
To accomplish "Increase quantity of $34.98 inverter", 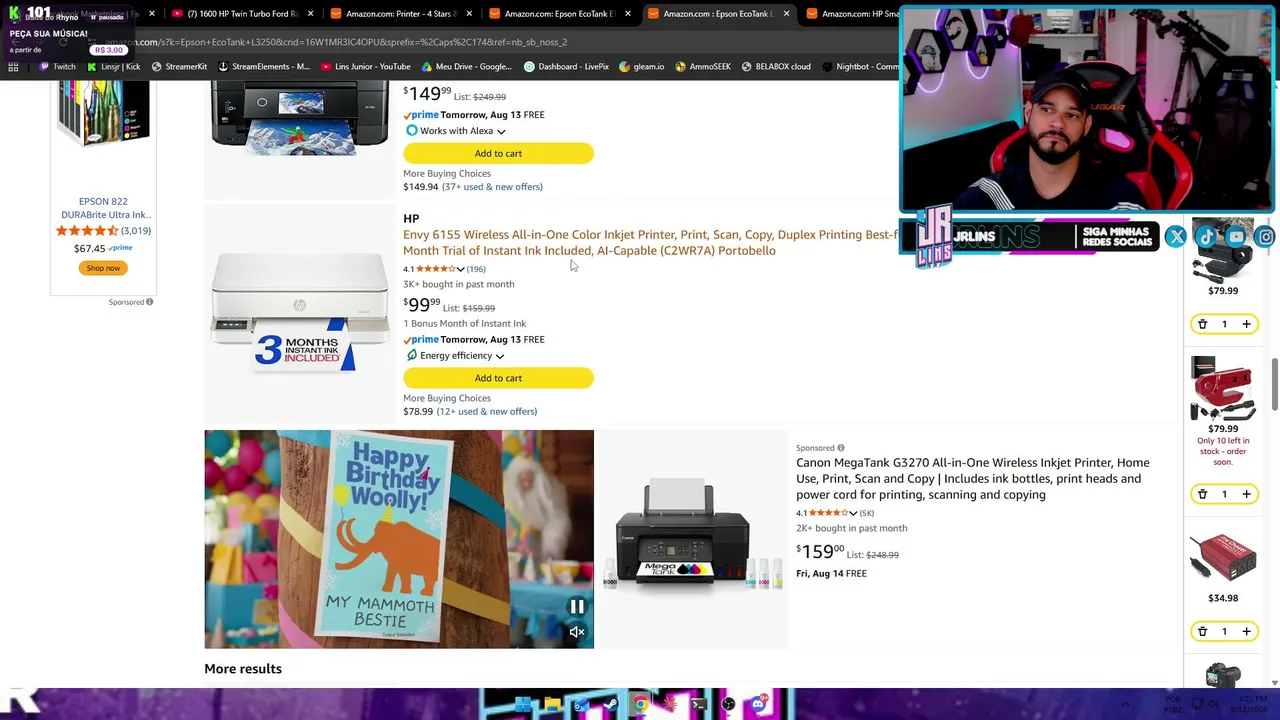I will [1246, 631].
